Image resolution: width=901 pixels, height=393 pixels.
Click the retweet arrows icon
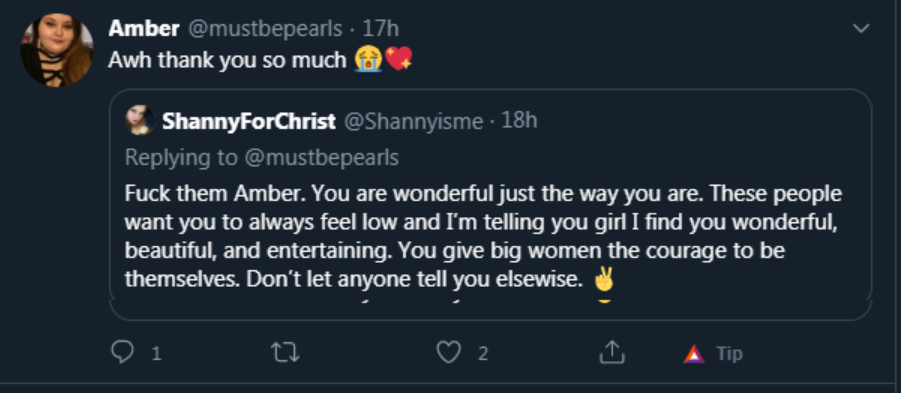285,353
